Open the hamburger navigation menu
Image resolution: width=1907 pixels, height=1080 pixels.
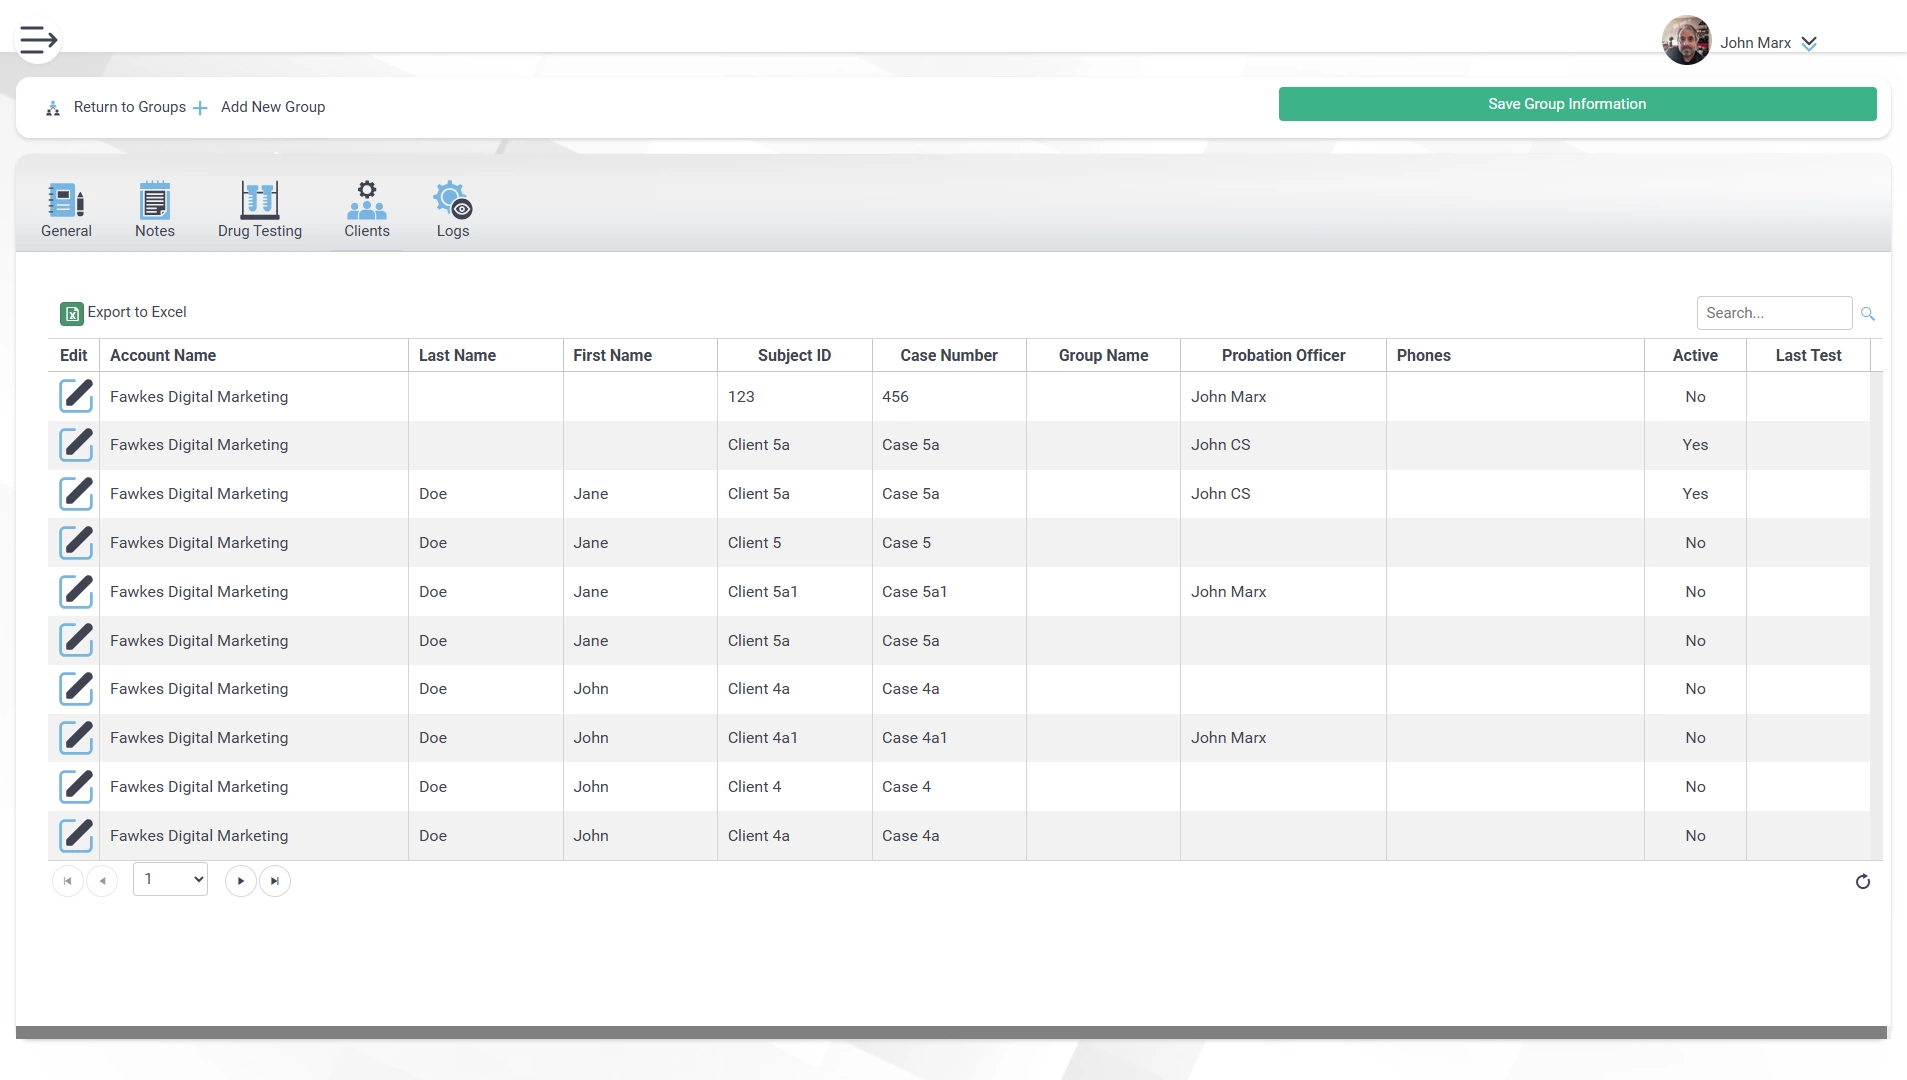click(38, 40)
